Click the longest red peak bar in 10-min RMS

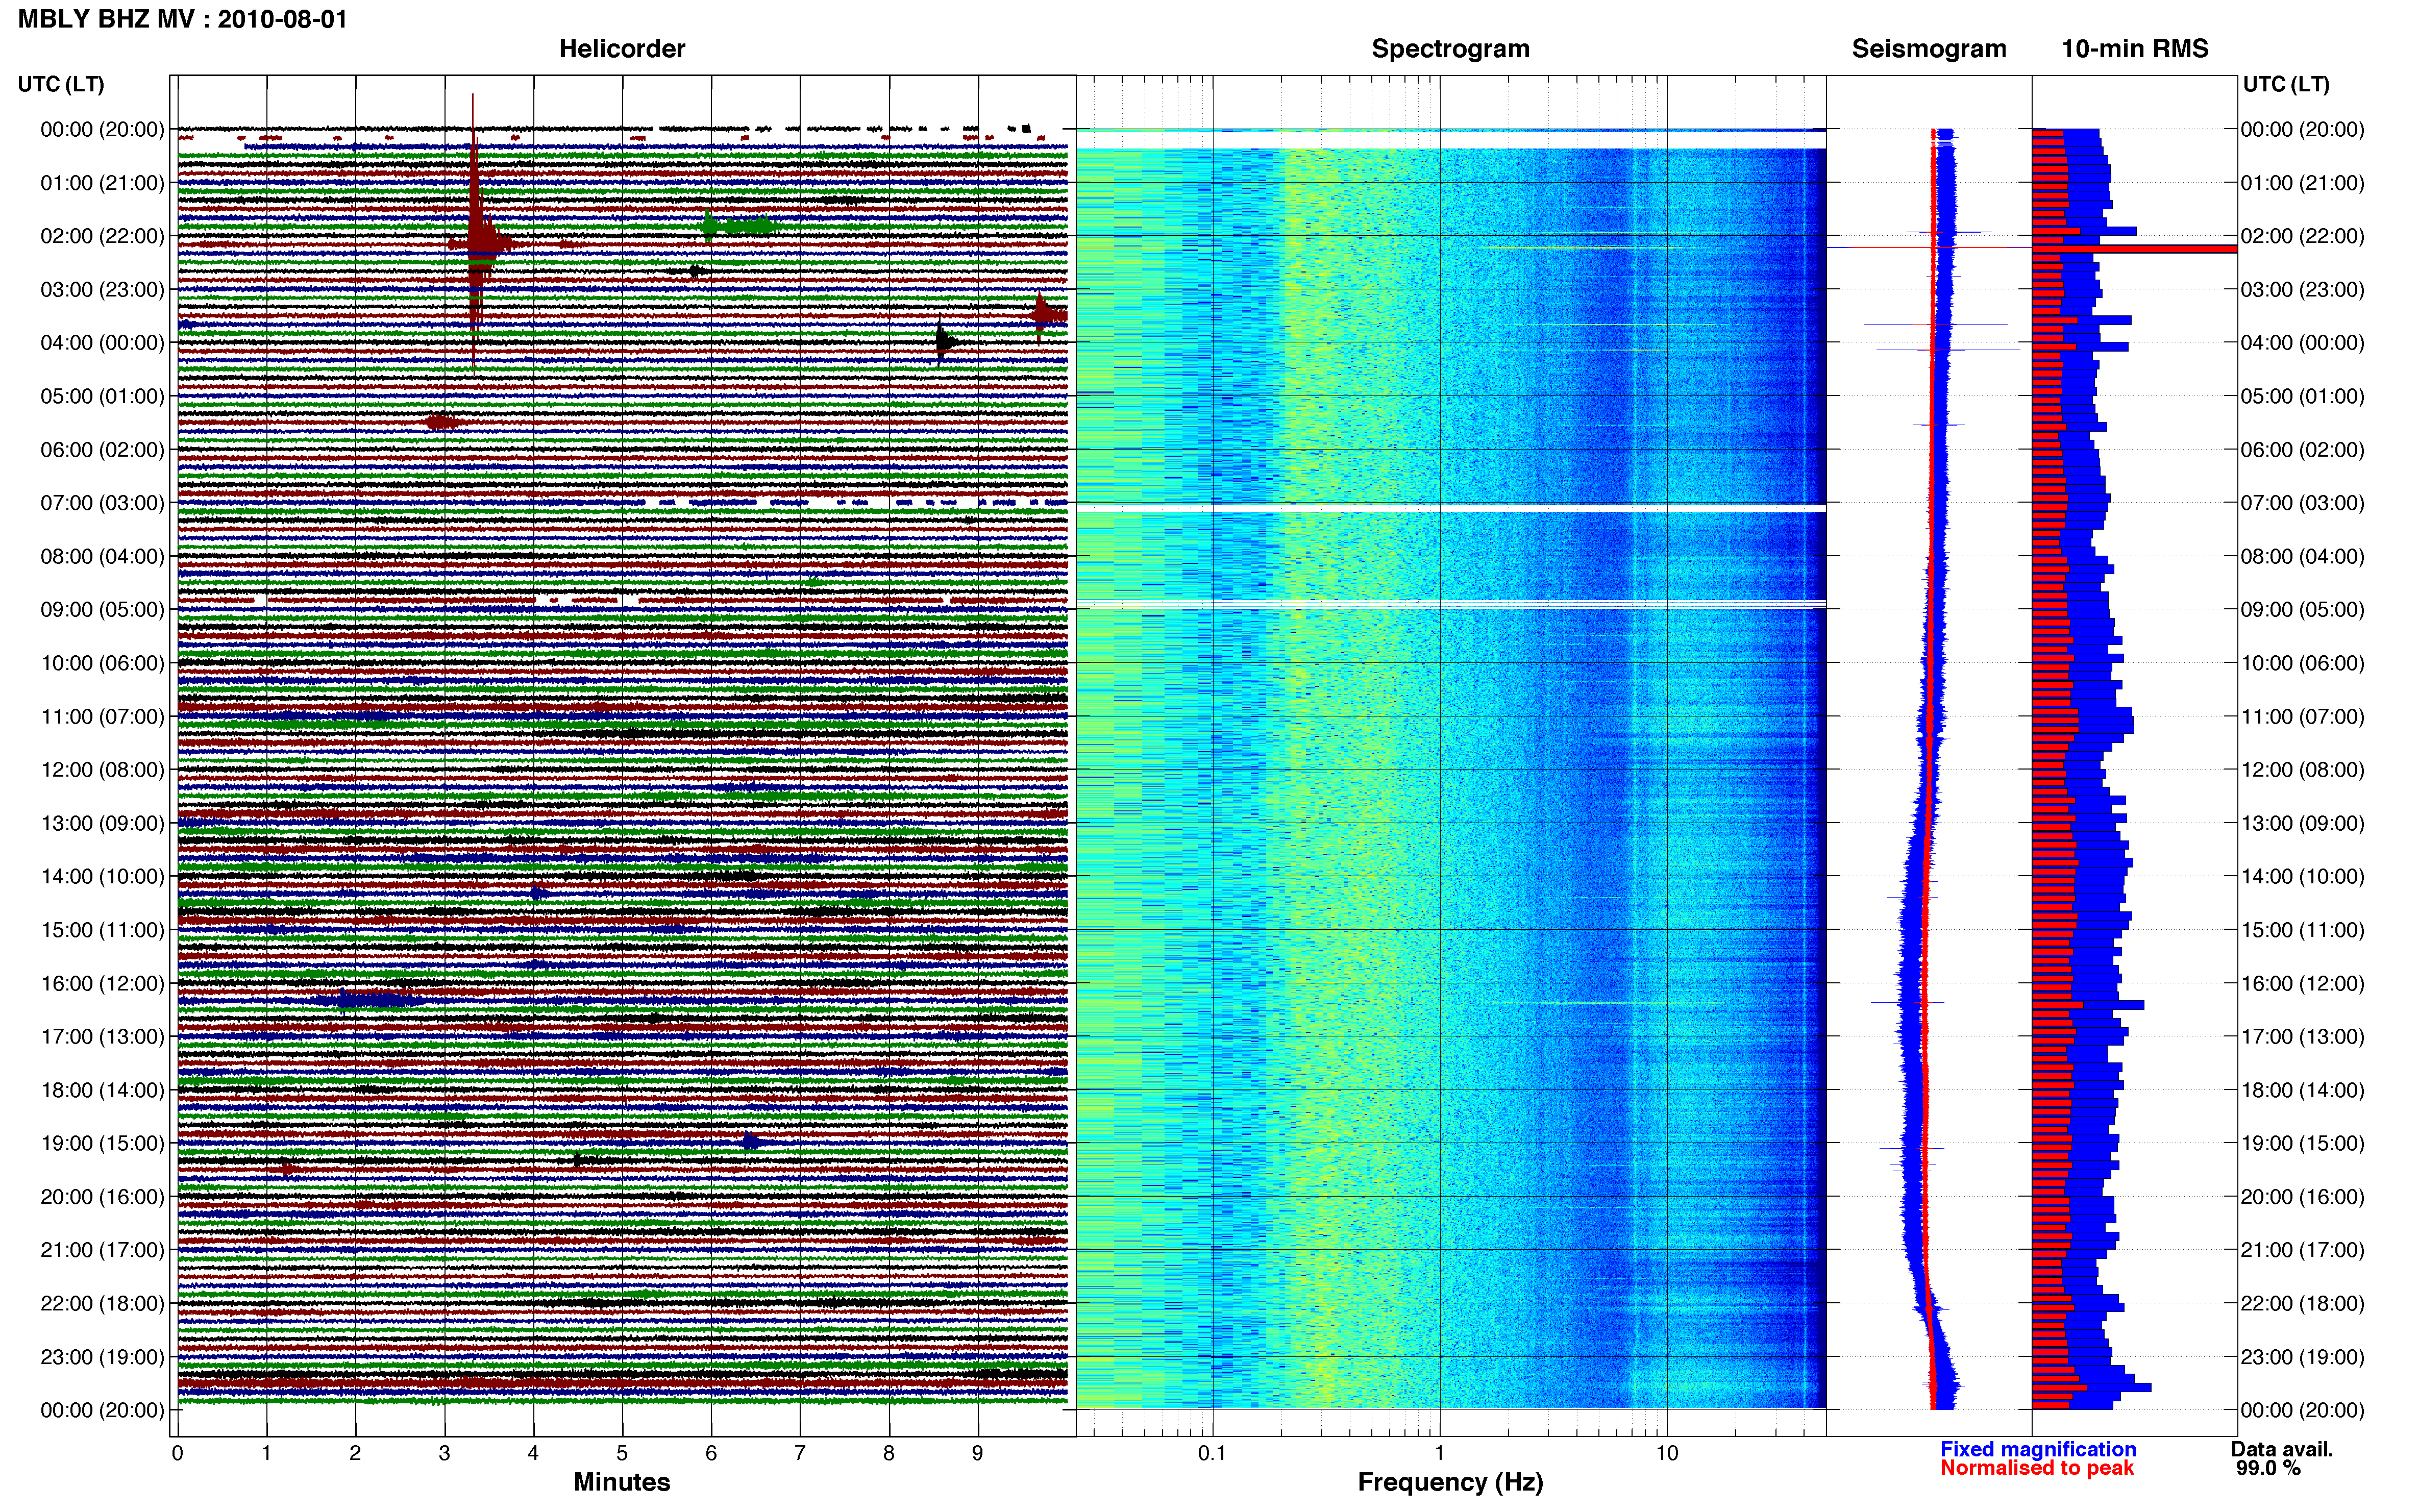click(2134, 249)
